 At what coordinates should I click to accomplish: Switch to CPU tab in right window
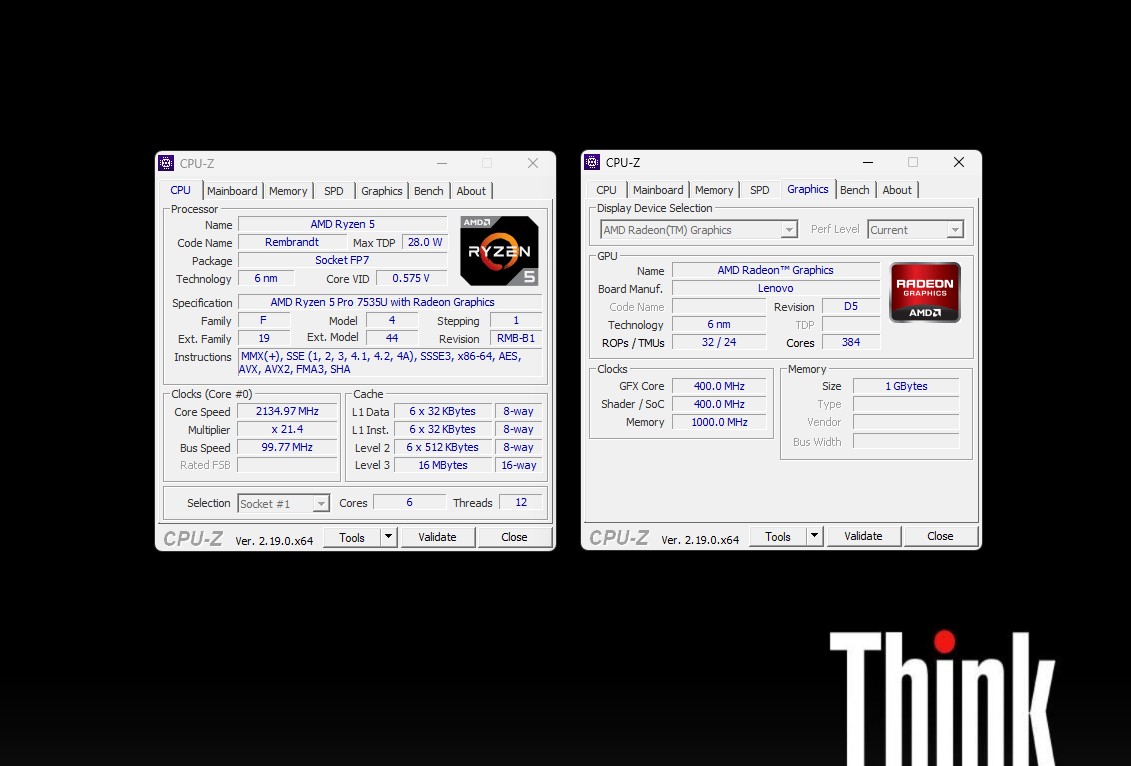pyautogui.click(x=606, y=190)
